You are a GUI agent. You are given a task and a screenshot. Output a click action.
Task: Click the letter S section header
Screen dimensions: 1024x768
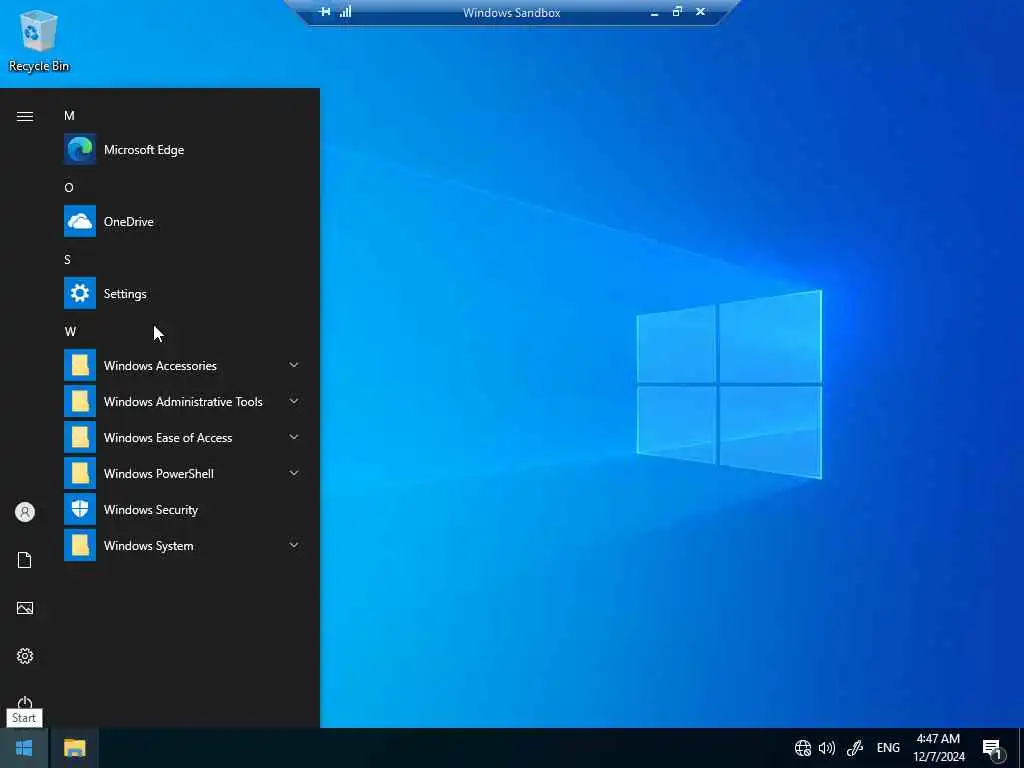(67, 259)
